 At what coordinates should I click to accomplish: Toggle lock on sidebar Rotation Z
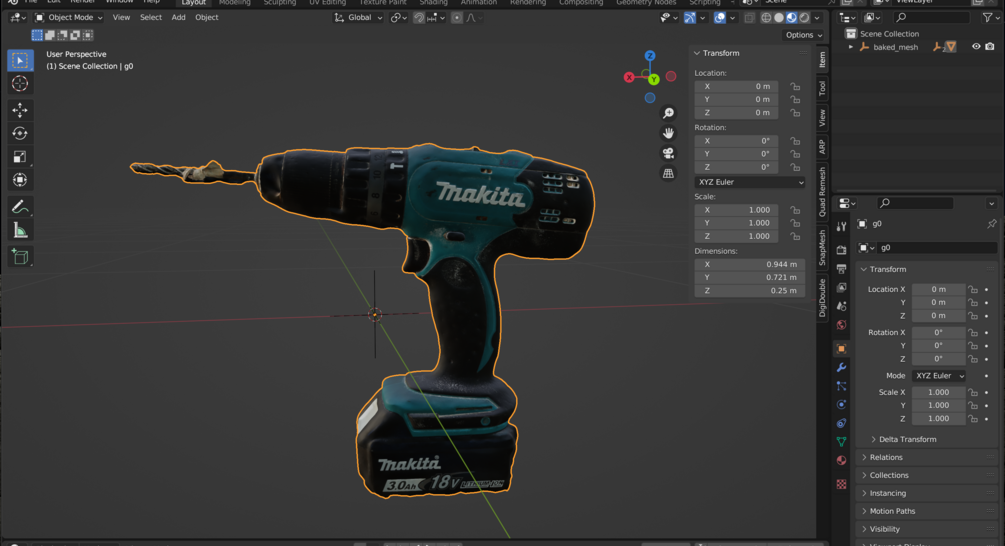[x=795, y=167]
